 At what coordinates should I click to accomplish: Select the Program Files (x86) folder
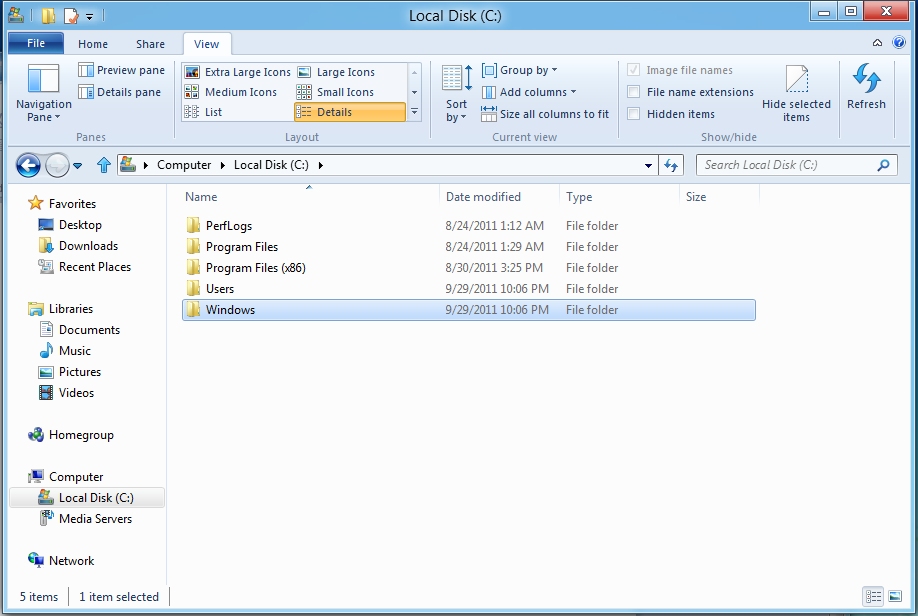469,268
